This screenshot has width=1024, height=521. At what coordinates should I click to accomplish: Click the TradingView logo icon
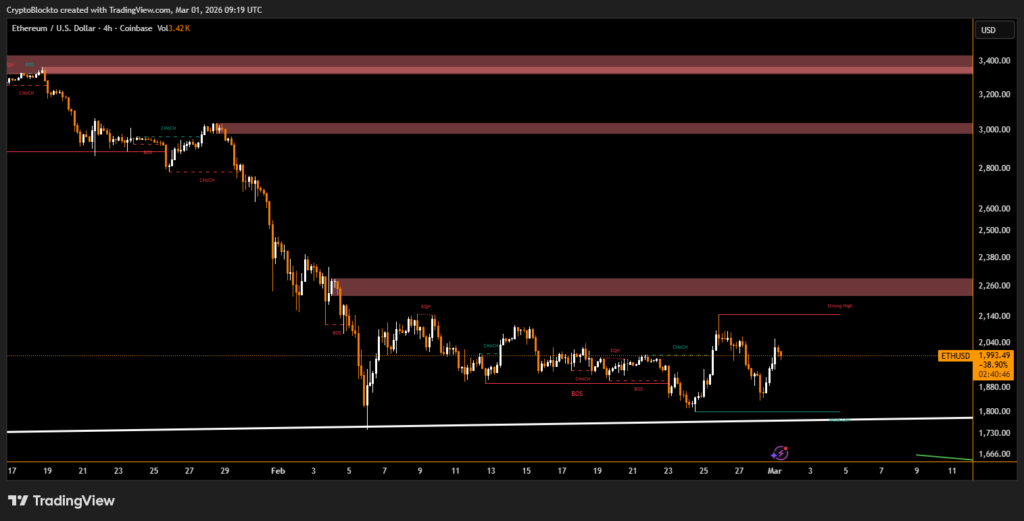[18, 500]
